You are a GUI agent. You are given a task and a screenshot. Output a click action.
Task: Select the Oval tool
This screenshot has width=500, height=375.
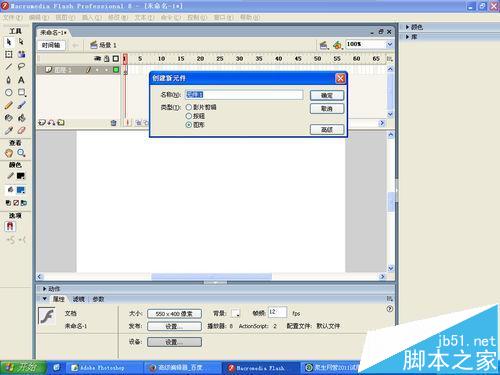pyautogui.click(x=9, y=92)
